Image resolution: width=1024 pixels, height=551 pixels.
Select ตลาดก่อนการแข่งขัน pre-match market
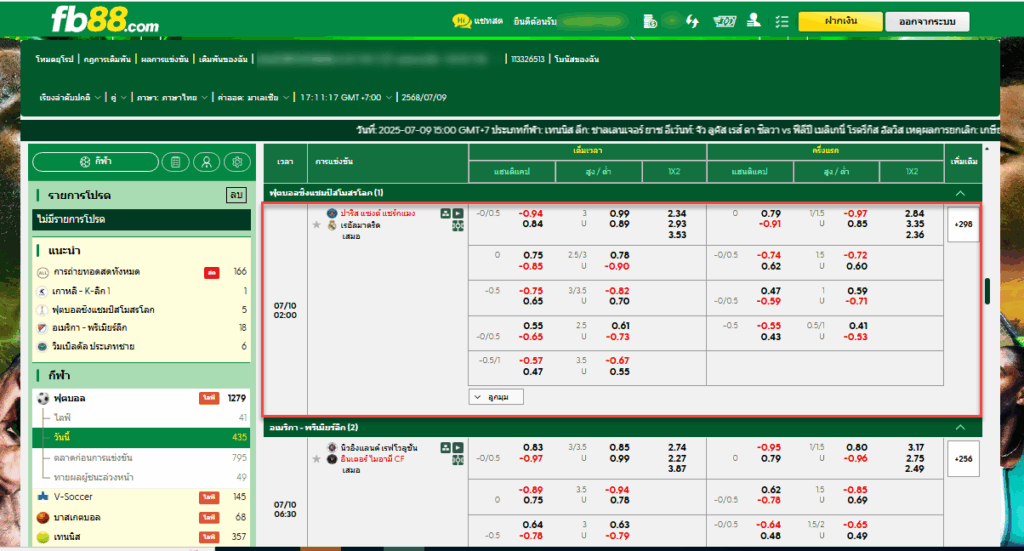click(x=141, y=458)
